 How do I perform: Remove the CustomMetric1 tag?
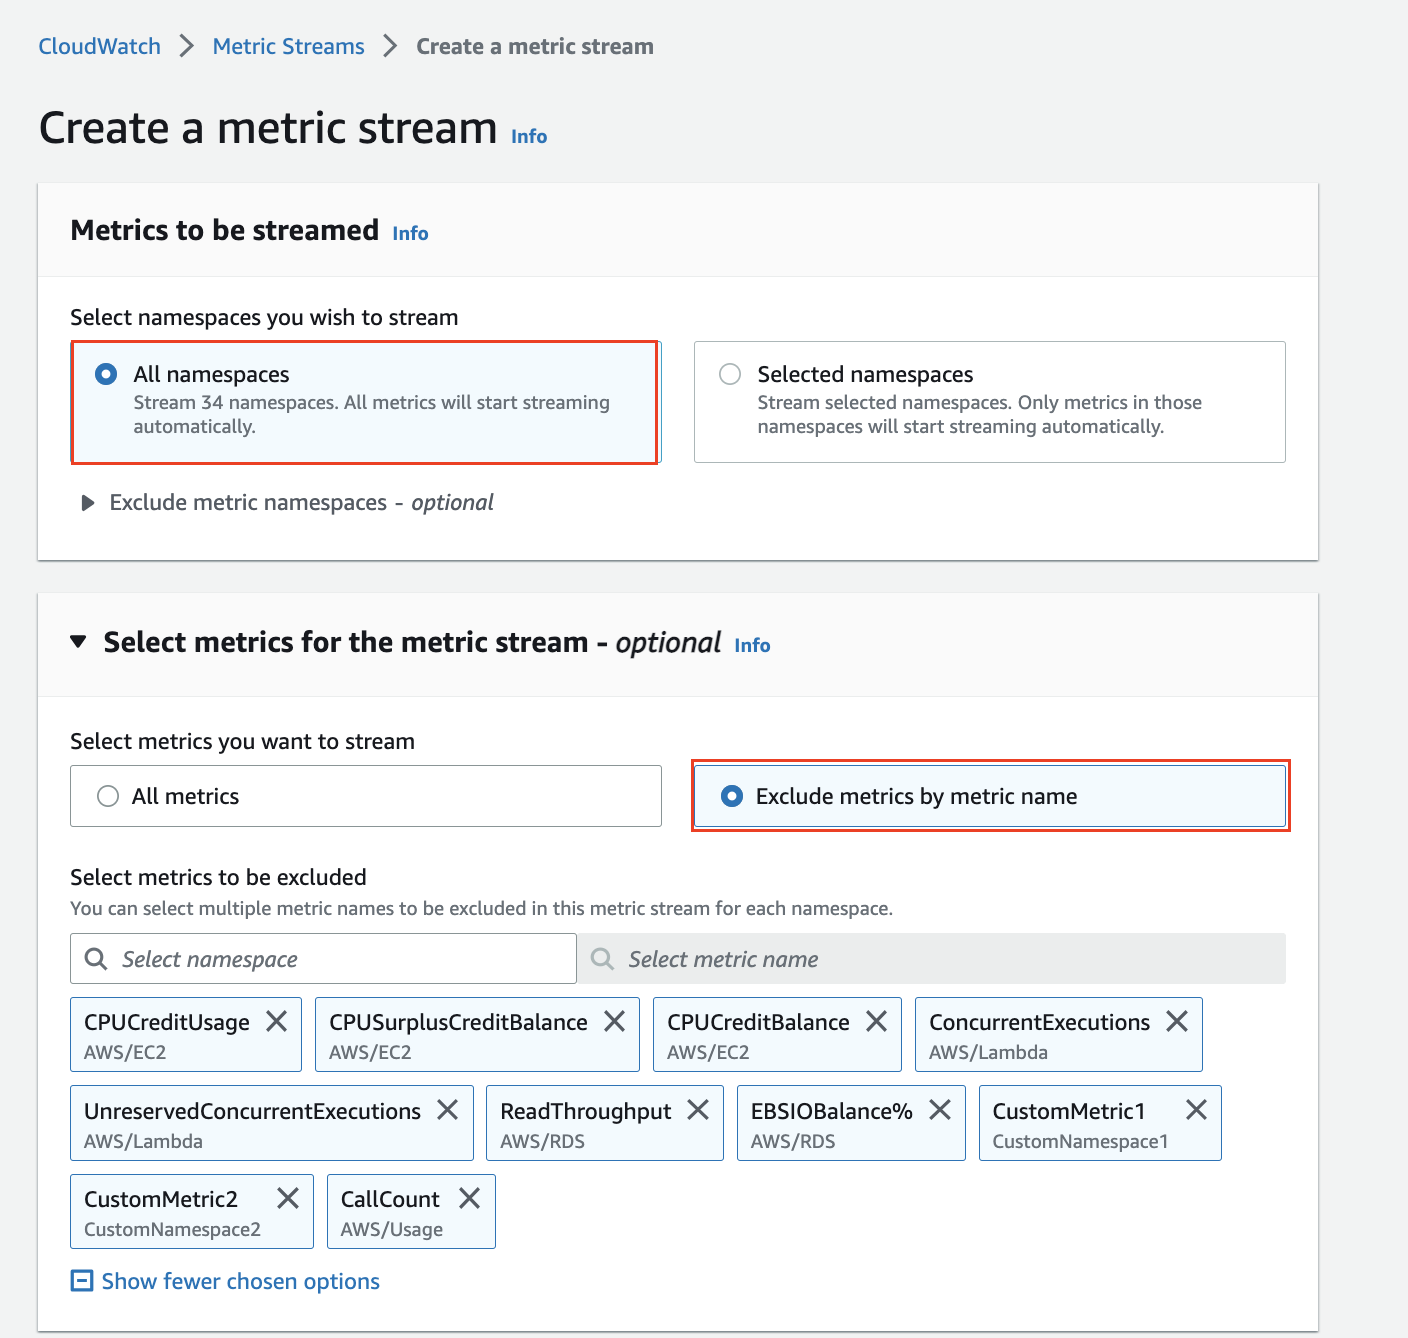coord(1196,1110)
